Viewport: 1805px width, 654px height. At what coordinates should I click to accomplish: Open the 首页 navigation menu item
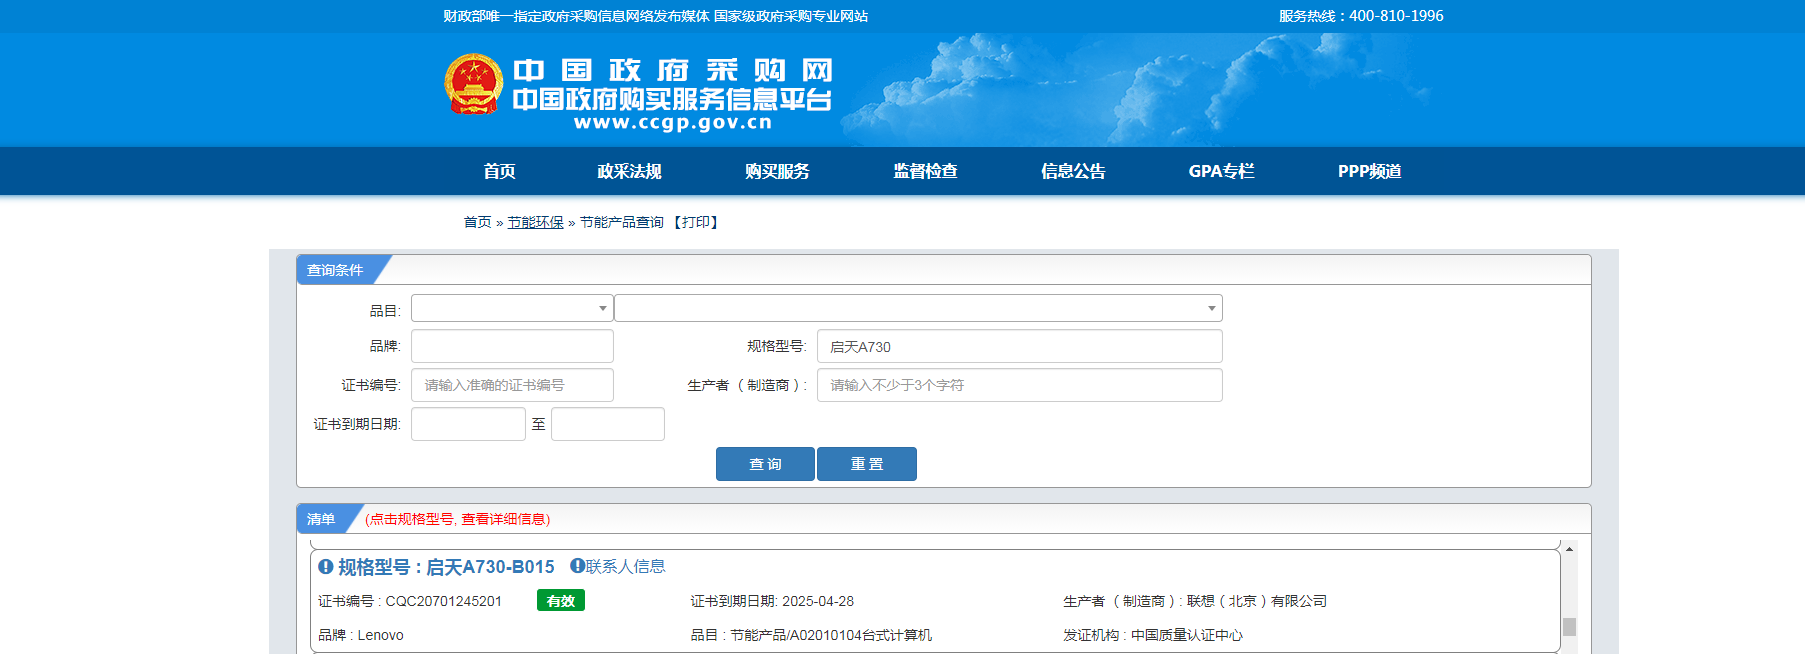point(499,171)
